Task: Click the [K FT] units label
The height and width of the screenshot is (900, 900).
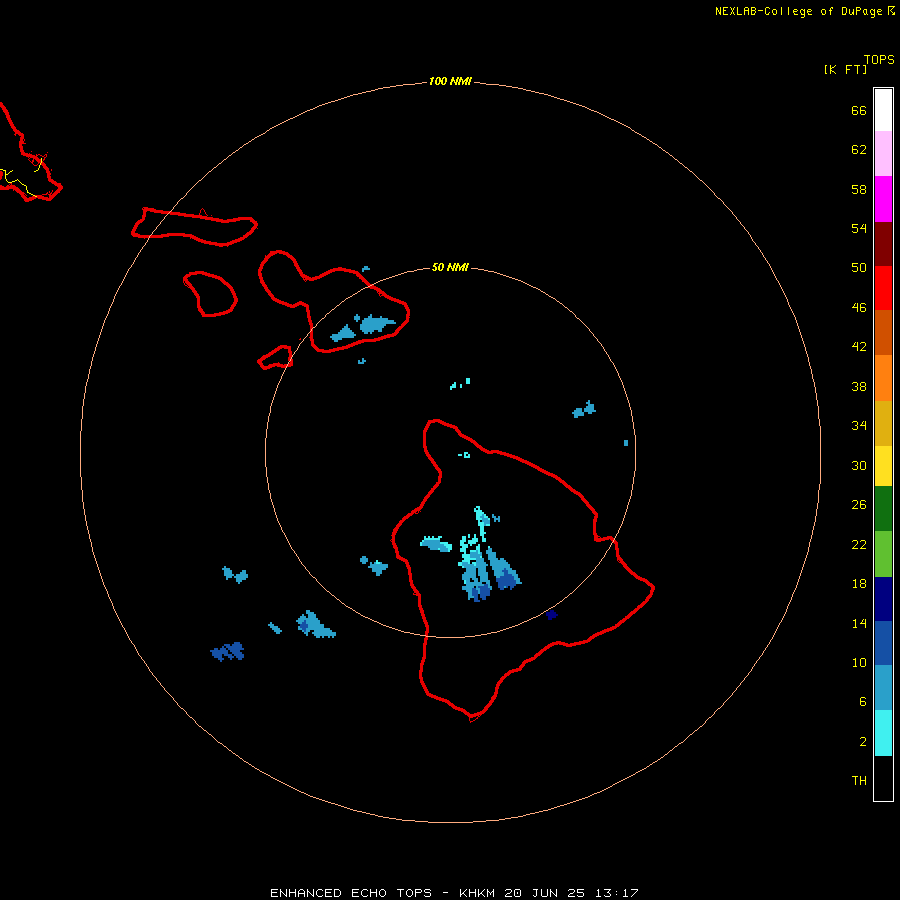Action: (845, 69)
